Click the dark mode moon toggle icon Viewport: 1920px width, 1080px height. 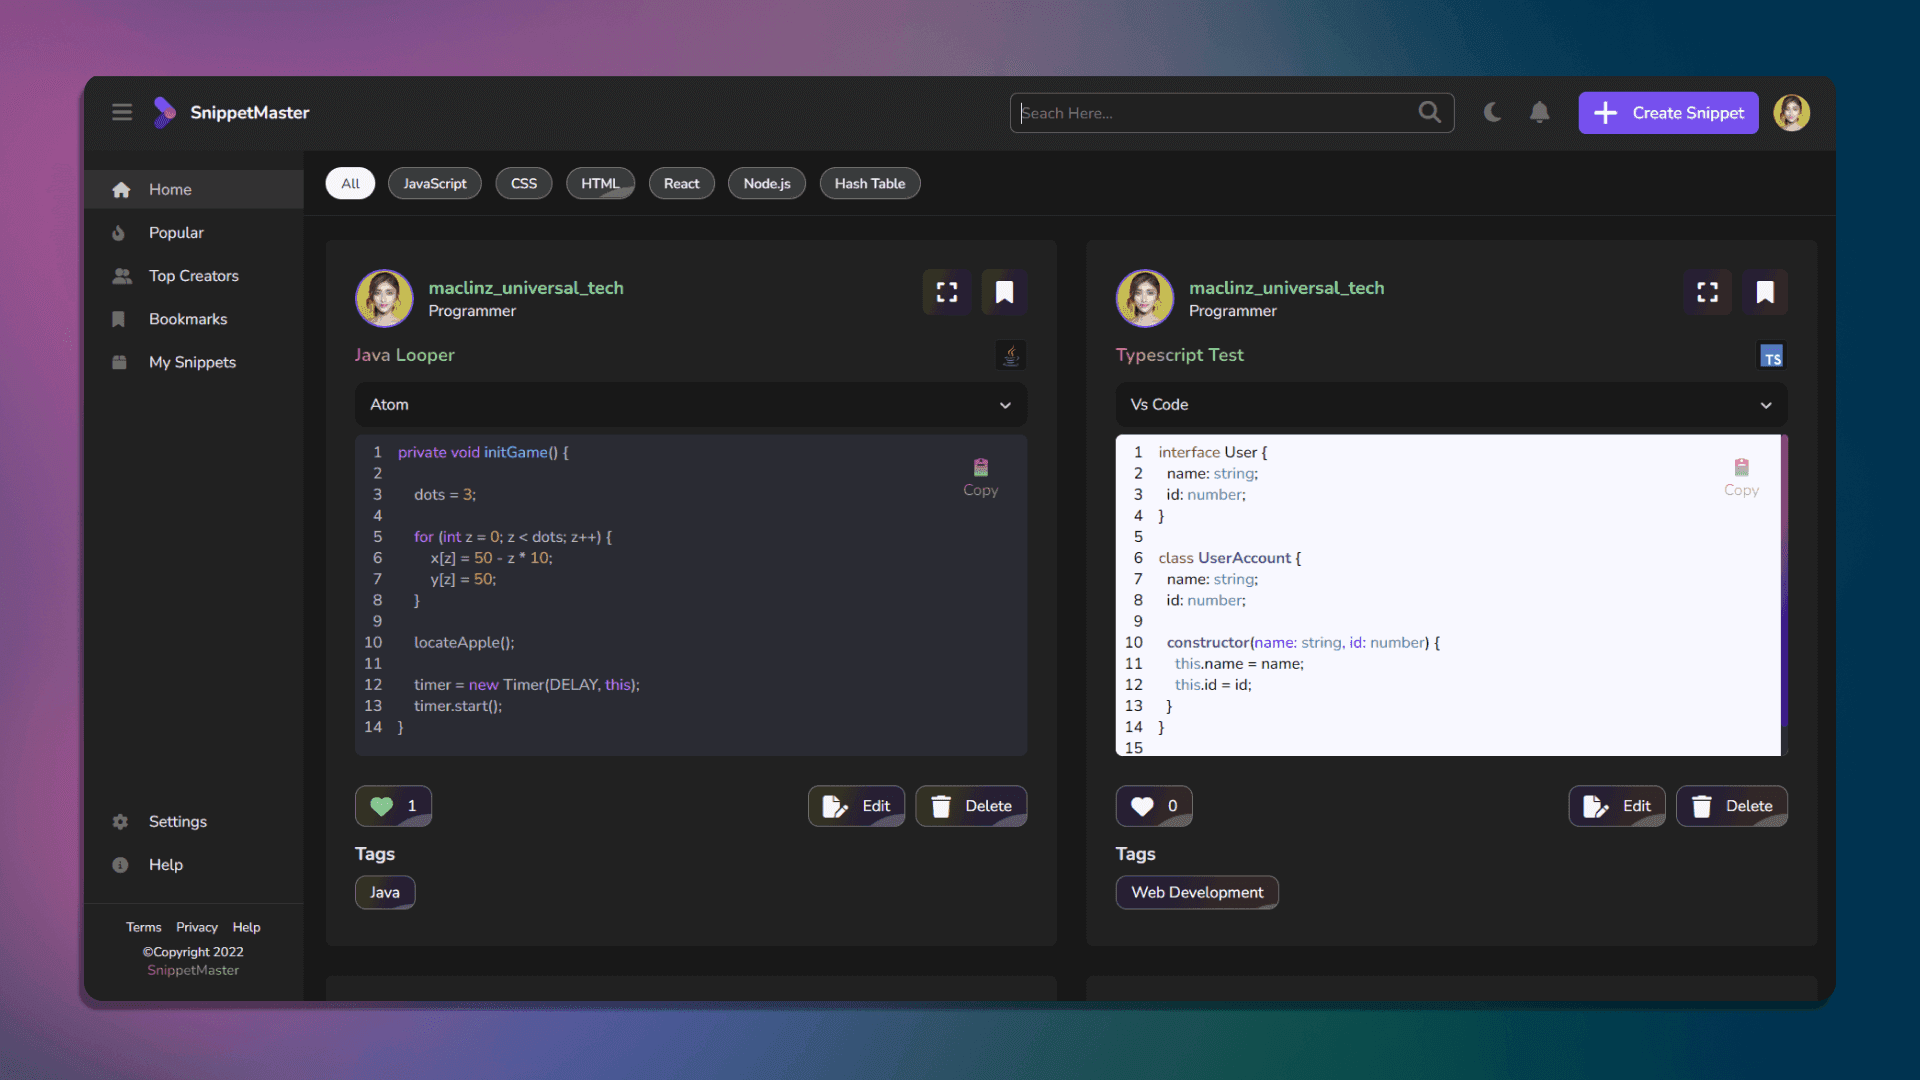click(x=1491, y=112)
